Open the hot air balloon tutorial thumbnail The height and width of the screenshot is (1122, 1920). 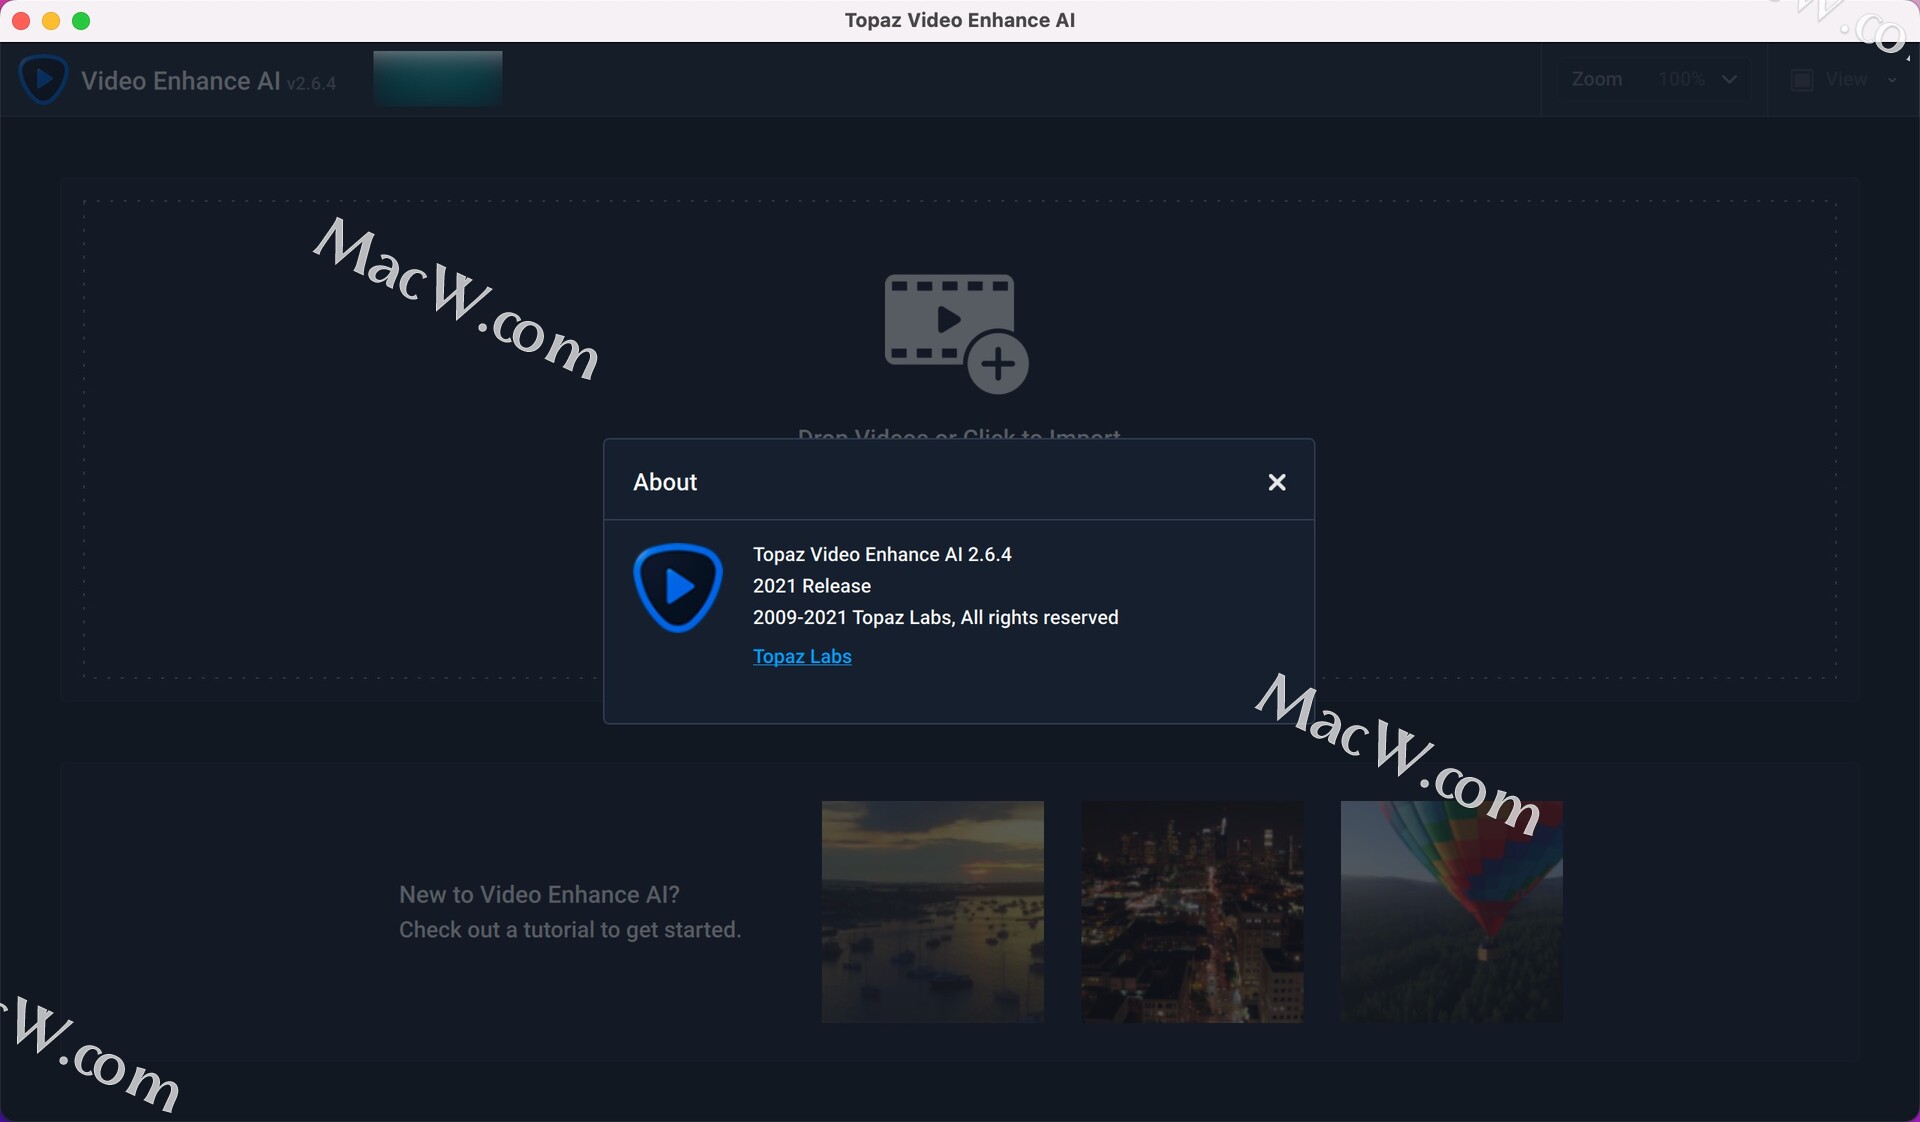click(x=1451, y=911)
